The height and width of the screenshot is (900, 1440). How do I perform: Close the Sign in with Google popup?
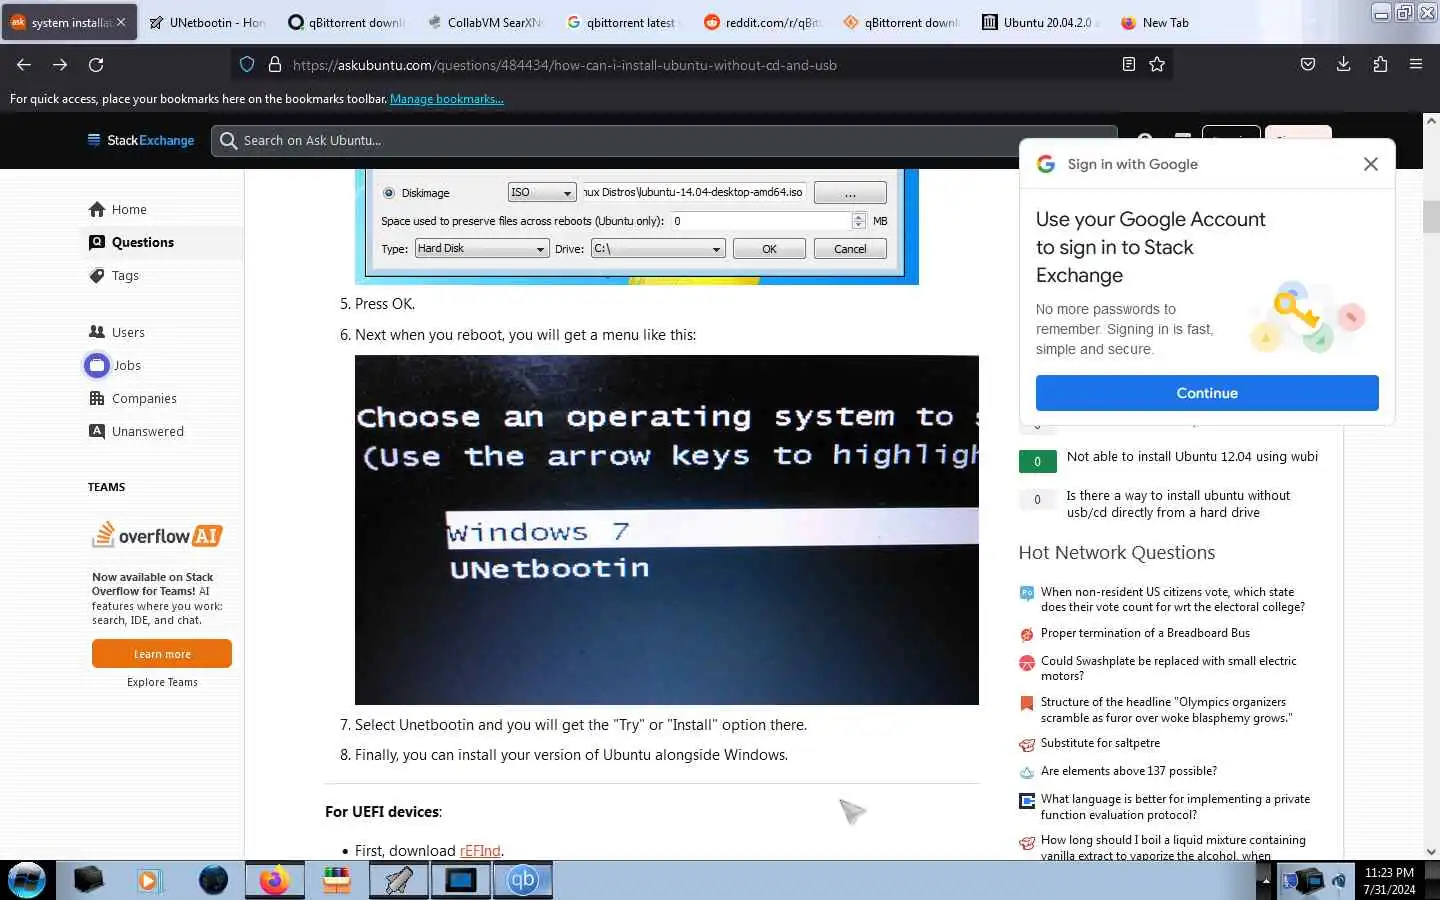1371,164
